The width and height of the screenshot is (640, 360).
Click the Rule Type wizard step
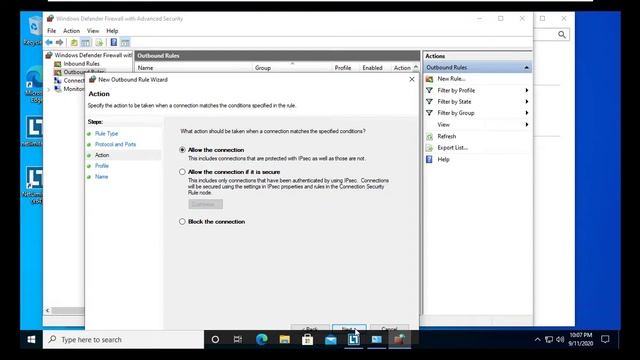pos(107,133)
